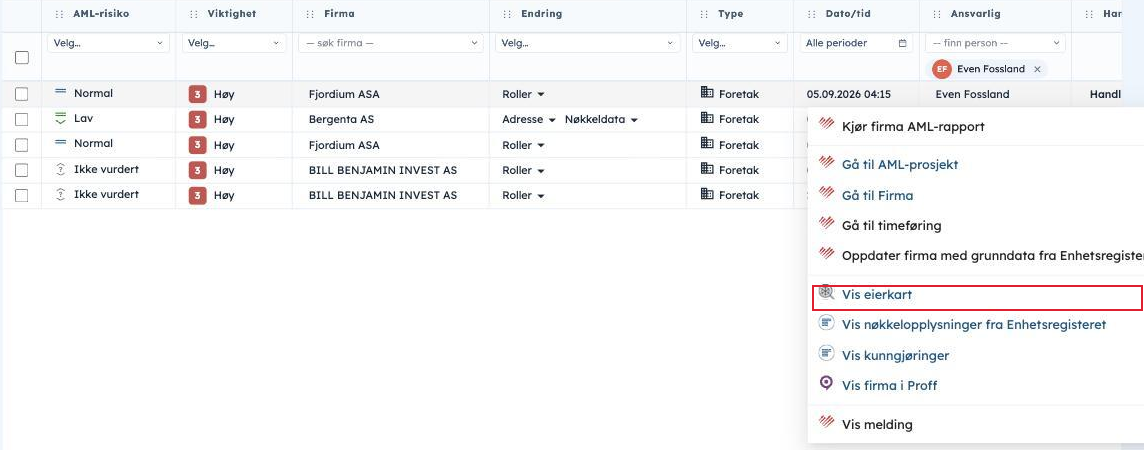Click the Proff location pin icon
Screen dimensions: 1144x450
point(826,383)
